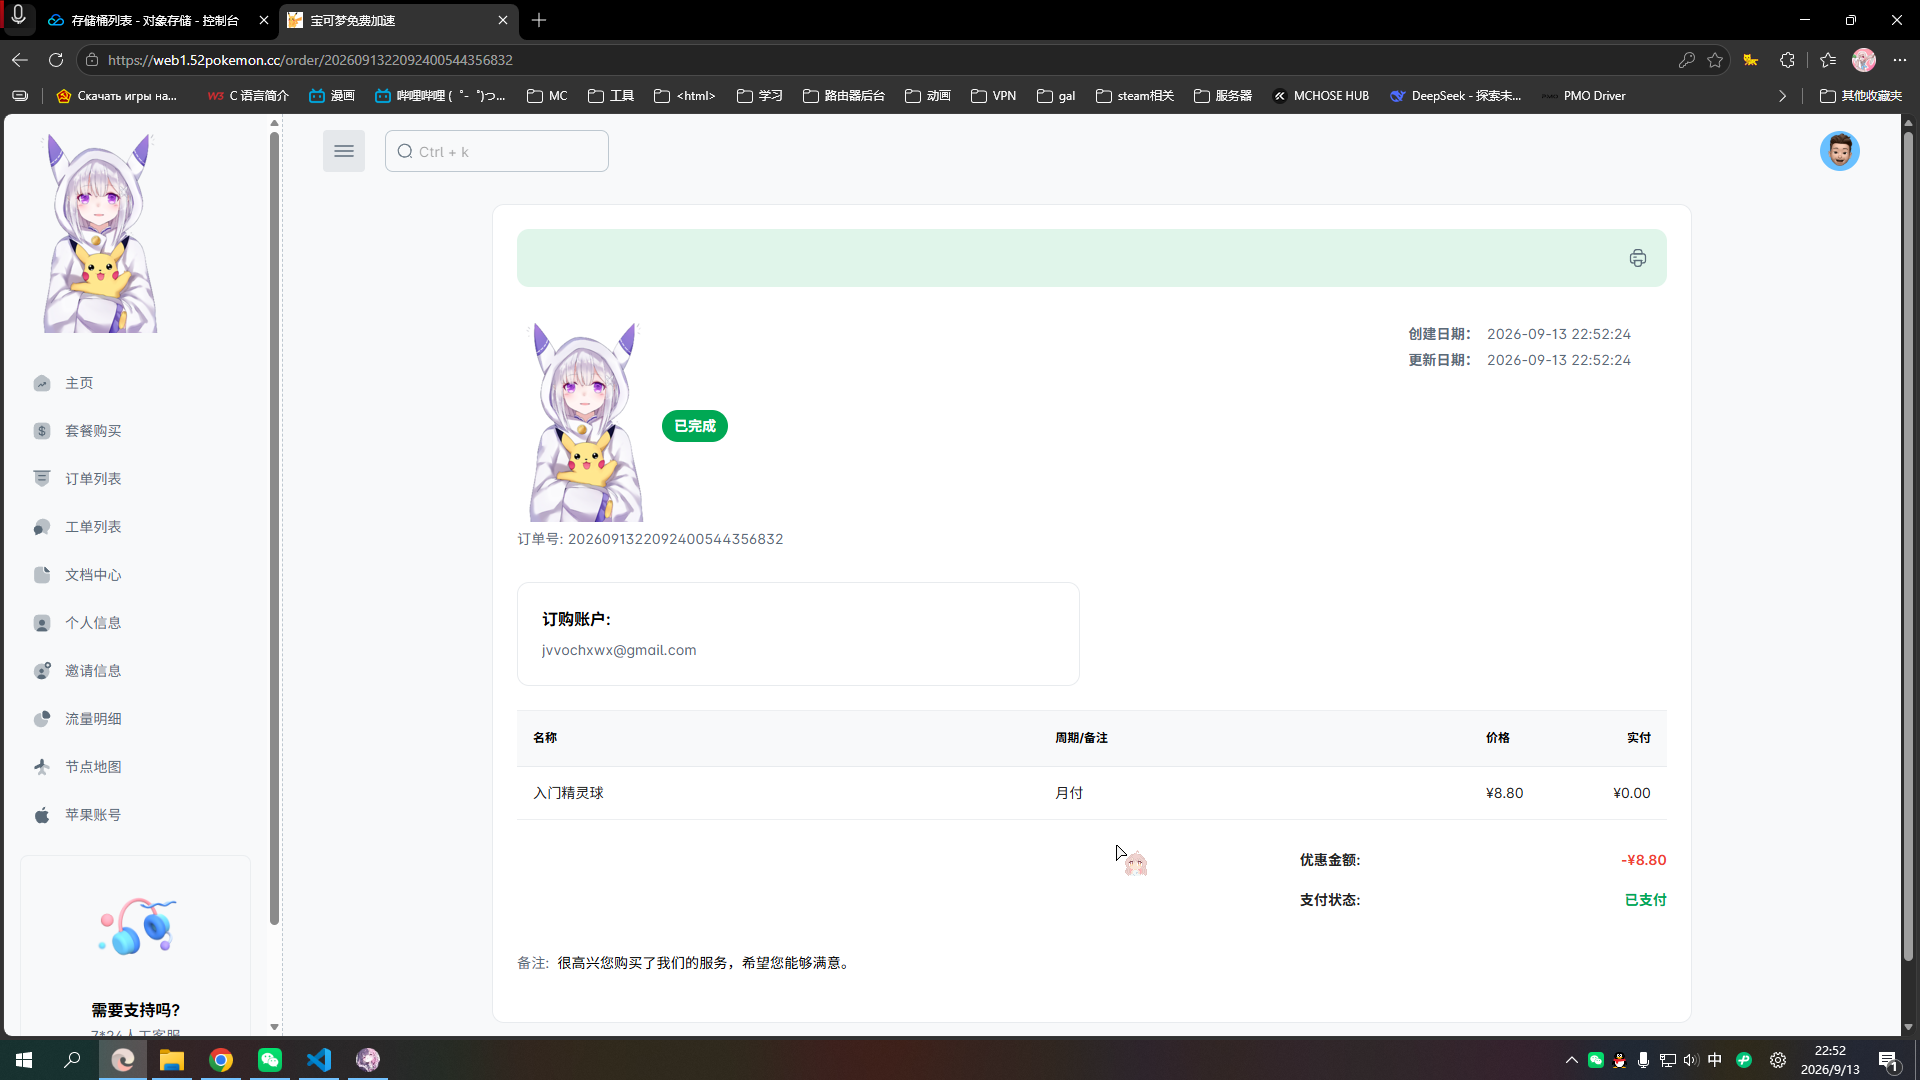Viewport: 1920px width, 1080px height.
Task: Click the address bar URL
Action: (310, 60)
